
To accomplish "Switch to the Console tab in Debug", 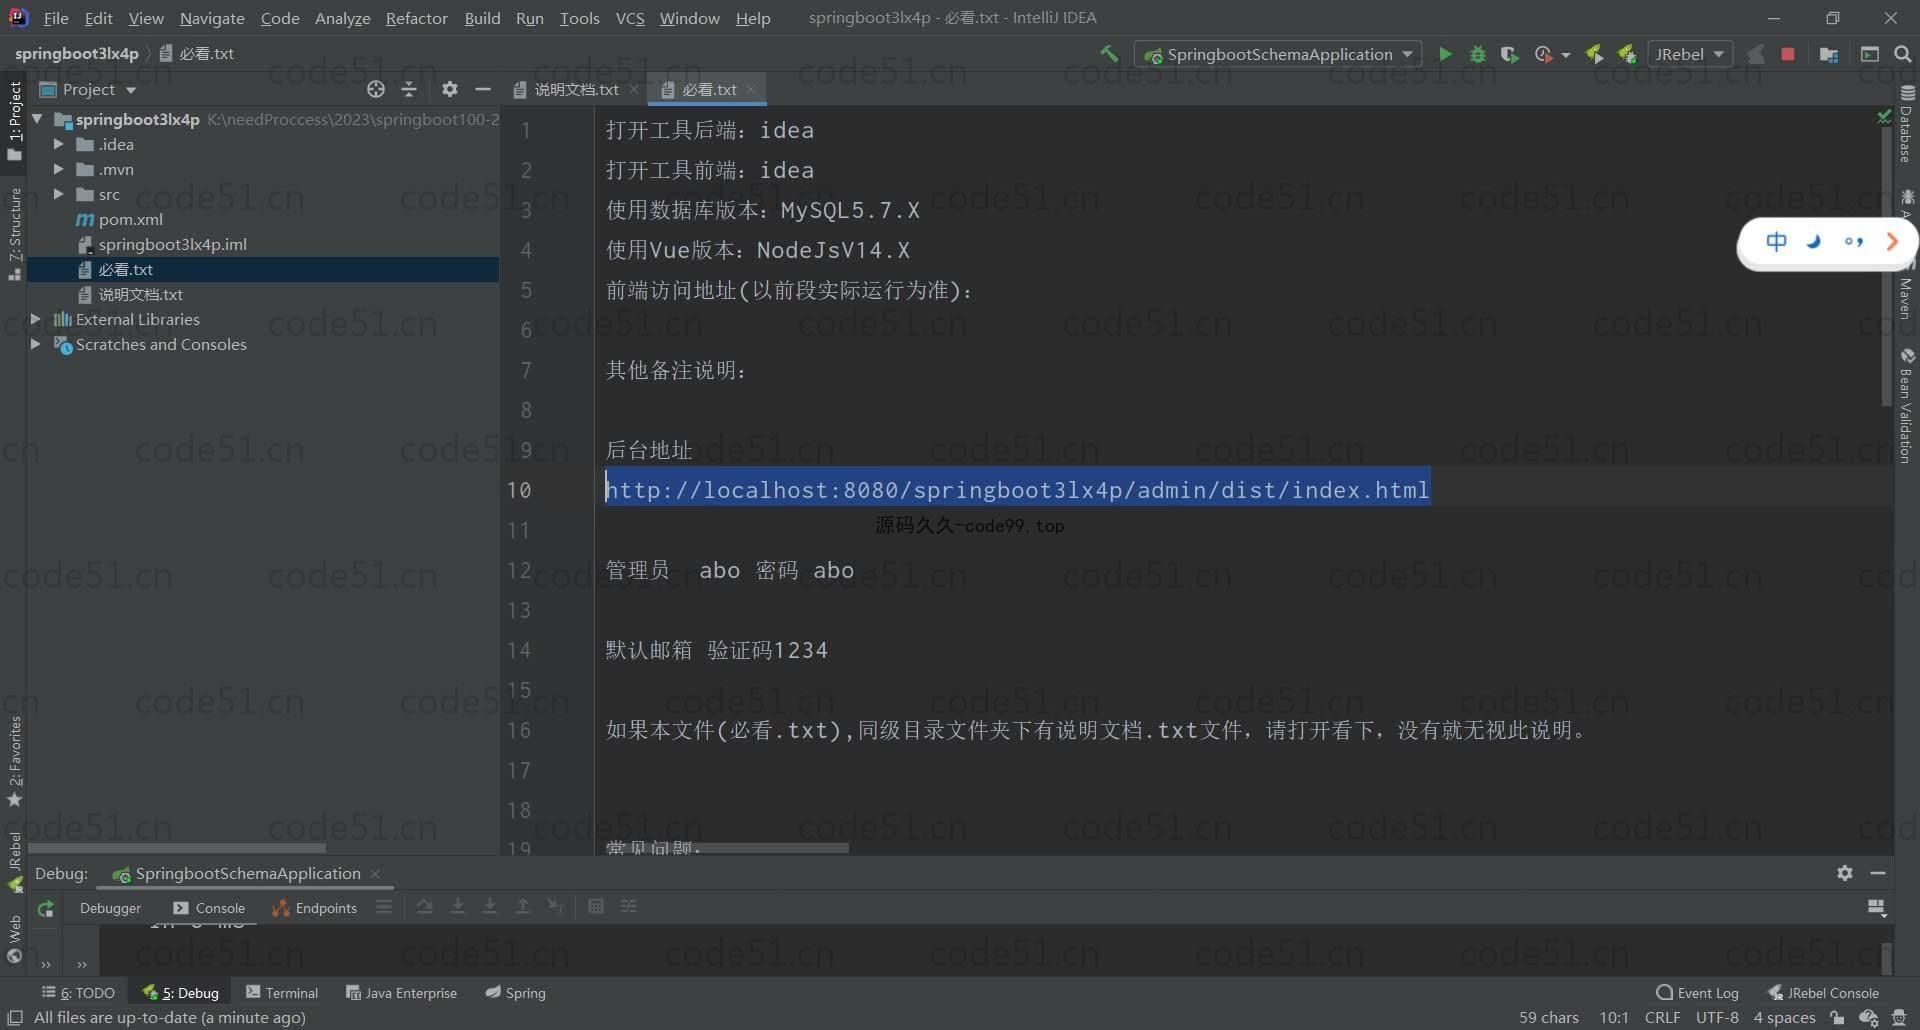I will tap(209, 908).
